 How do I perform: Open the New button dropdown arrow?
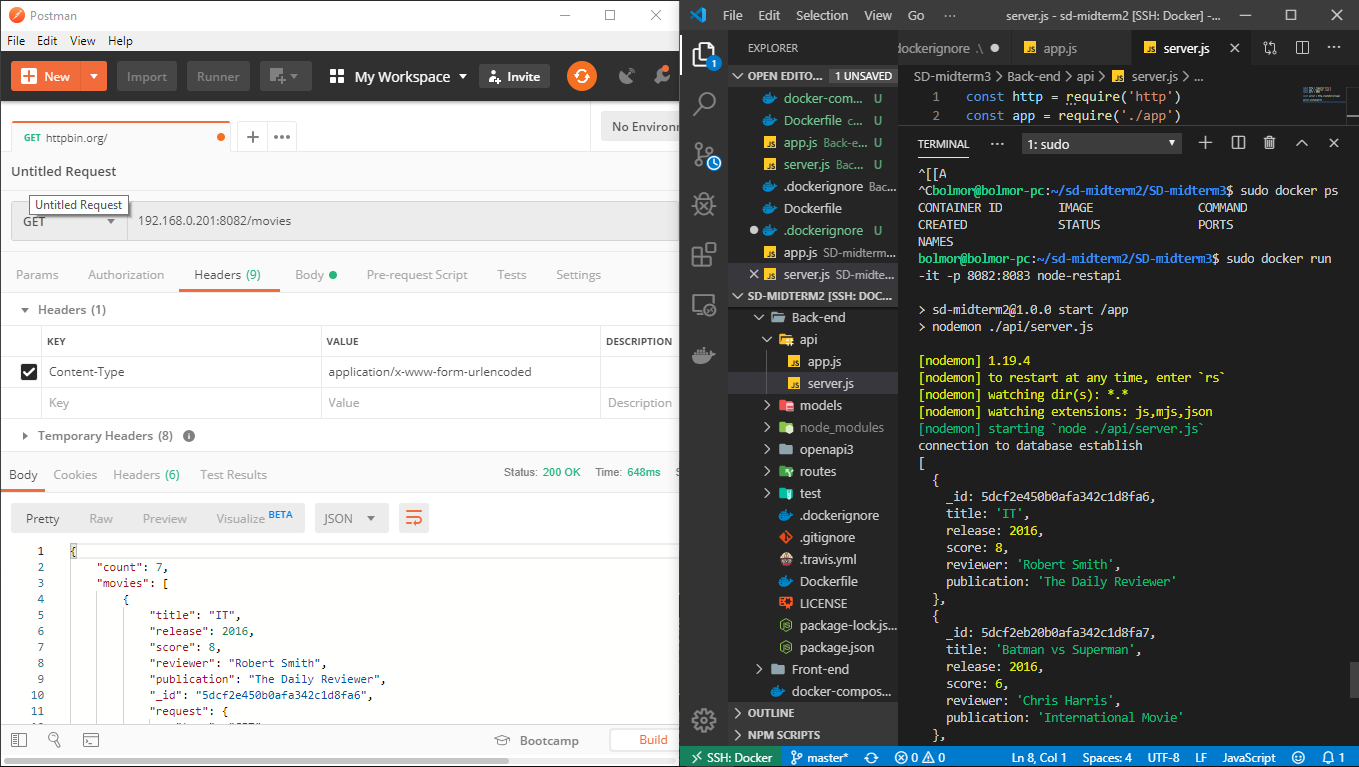tap(93, 76)
